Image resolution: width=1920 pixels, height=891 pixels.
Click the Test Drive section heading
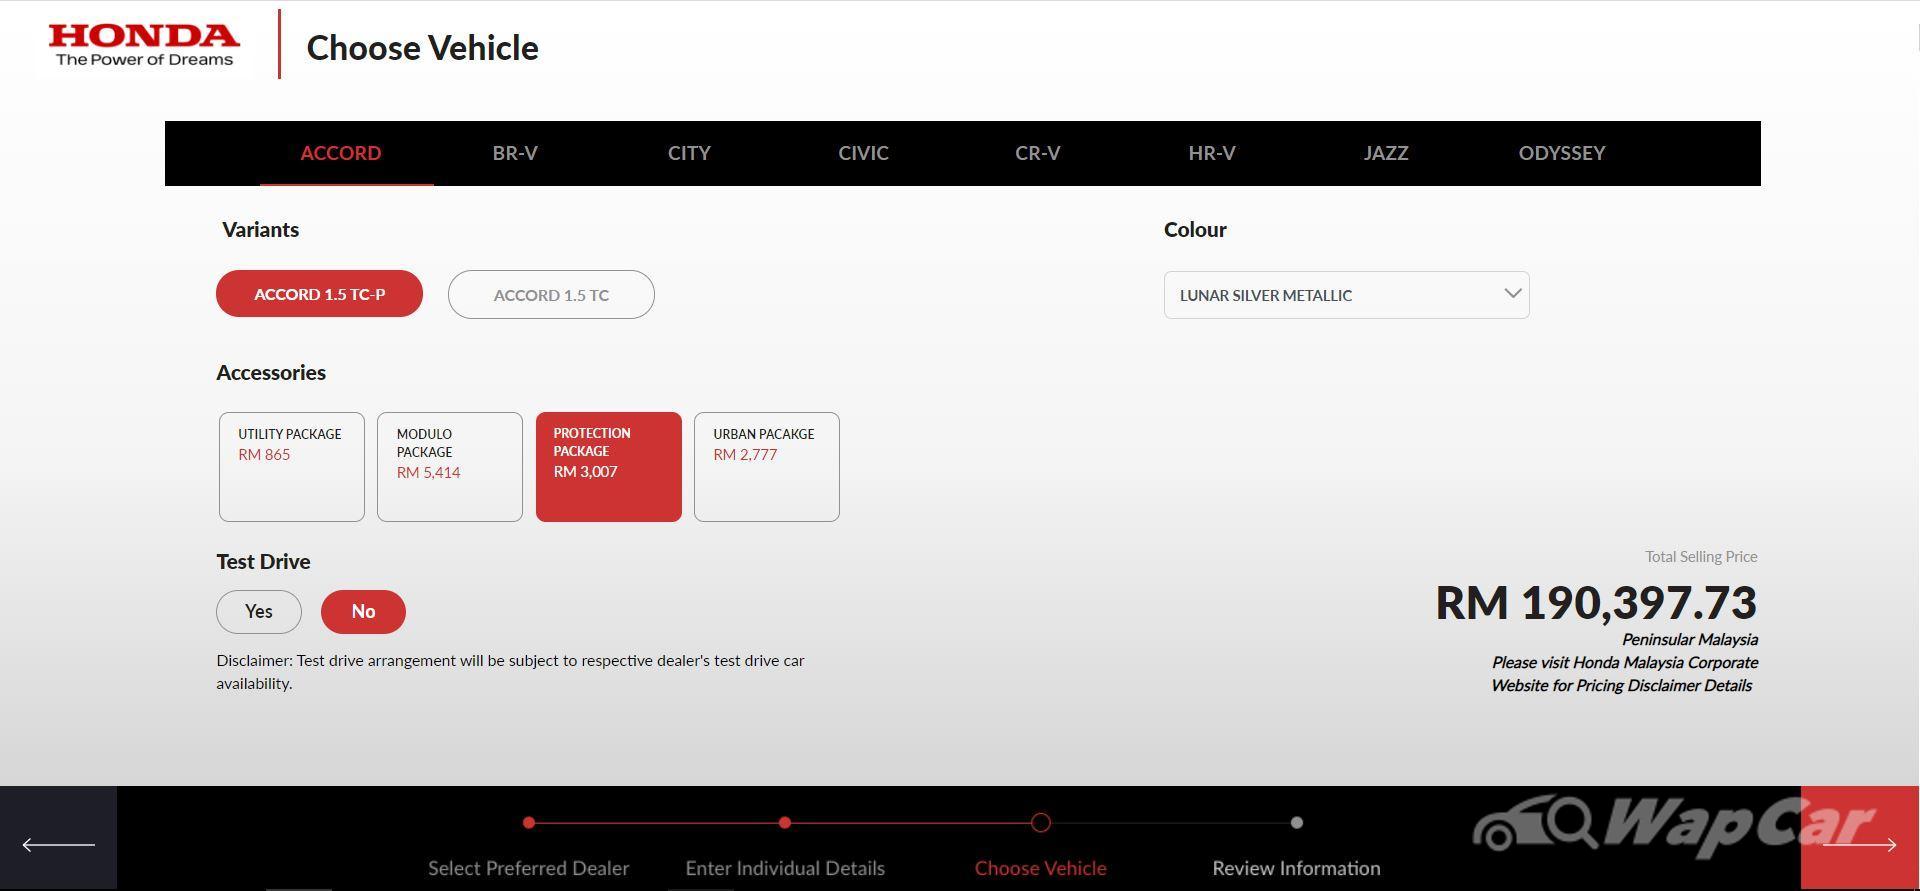tap(263, 562)
